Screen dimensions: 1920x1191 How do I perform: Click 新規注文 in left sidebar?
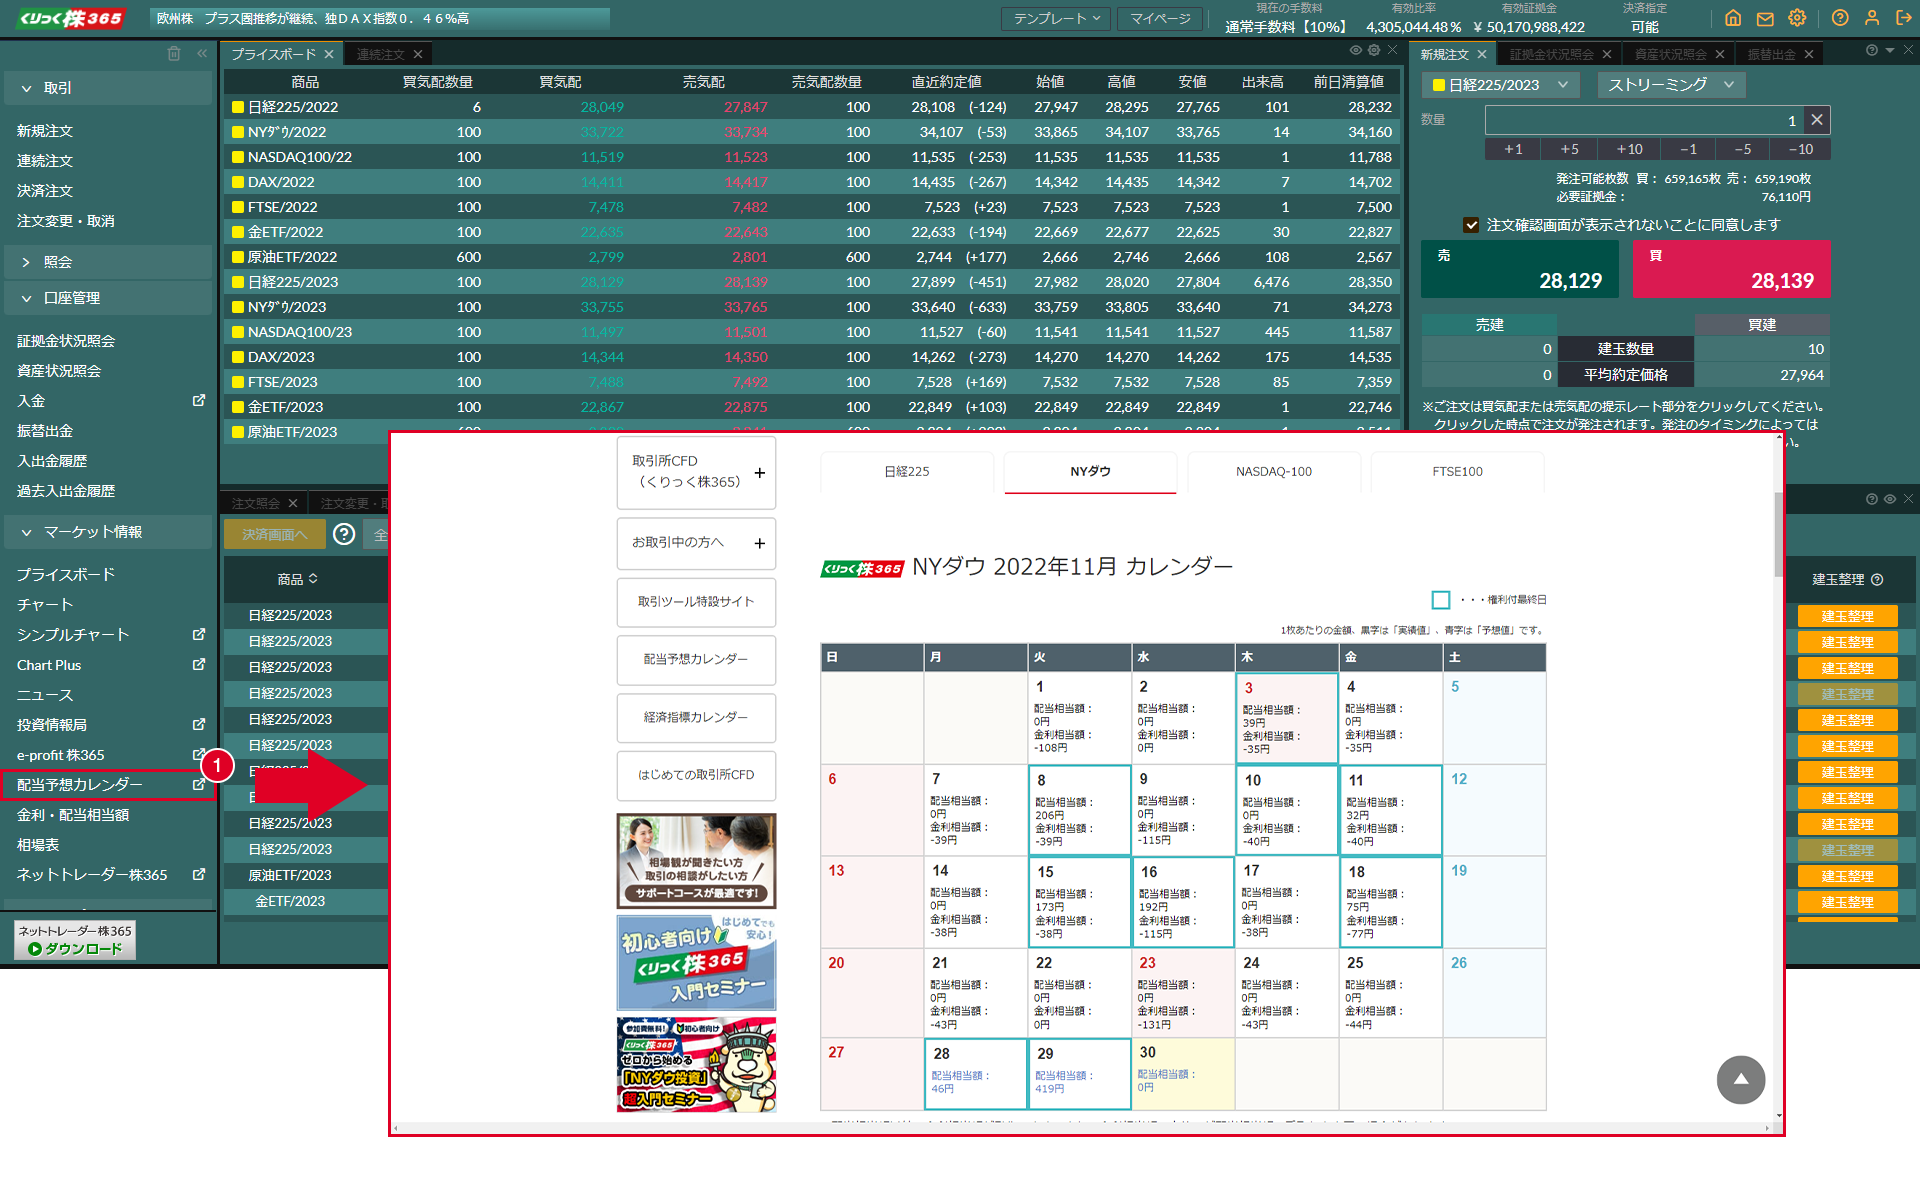(x=45, y=131)
